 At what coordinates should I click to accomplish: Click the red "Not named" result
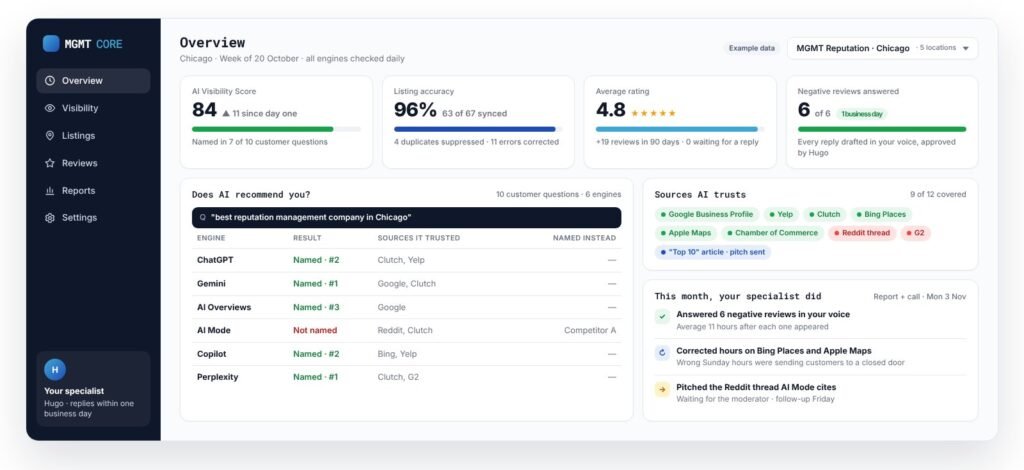pos(315,330)
